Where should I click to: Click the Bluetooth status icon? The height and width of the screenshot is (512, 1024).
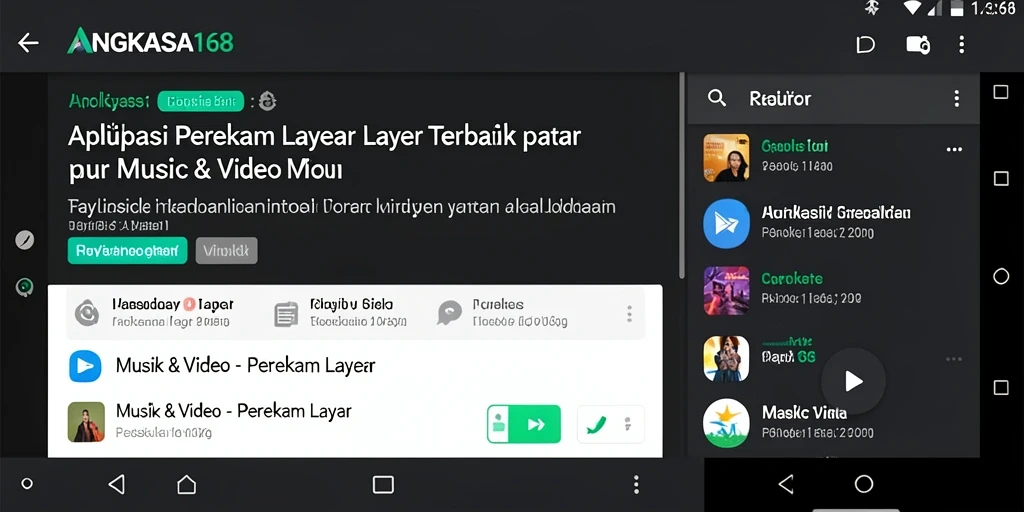point(871,8)
